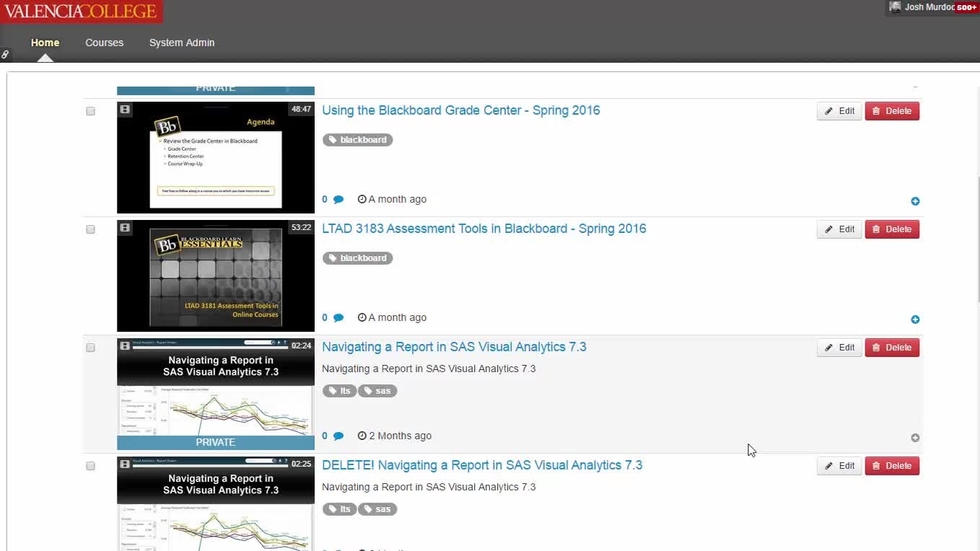This screenshot has width=980, height=551.
Task: Click media type icon on Navigating a Report (02:24) thumbnail
Action: 125,345
